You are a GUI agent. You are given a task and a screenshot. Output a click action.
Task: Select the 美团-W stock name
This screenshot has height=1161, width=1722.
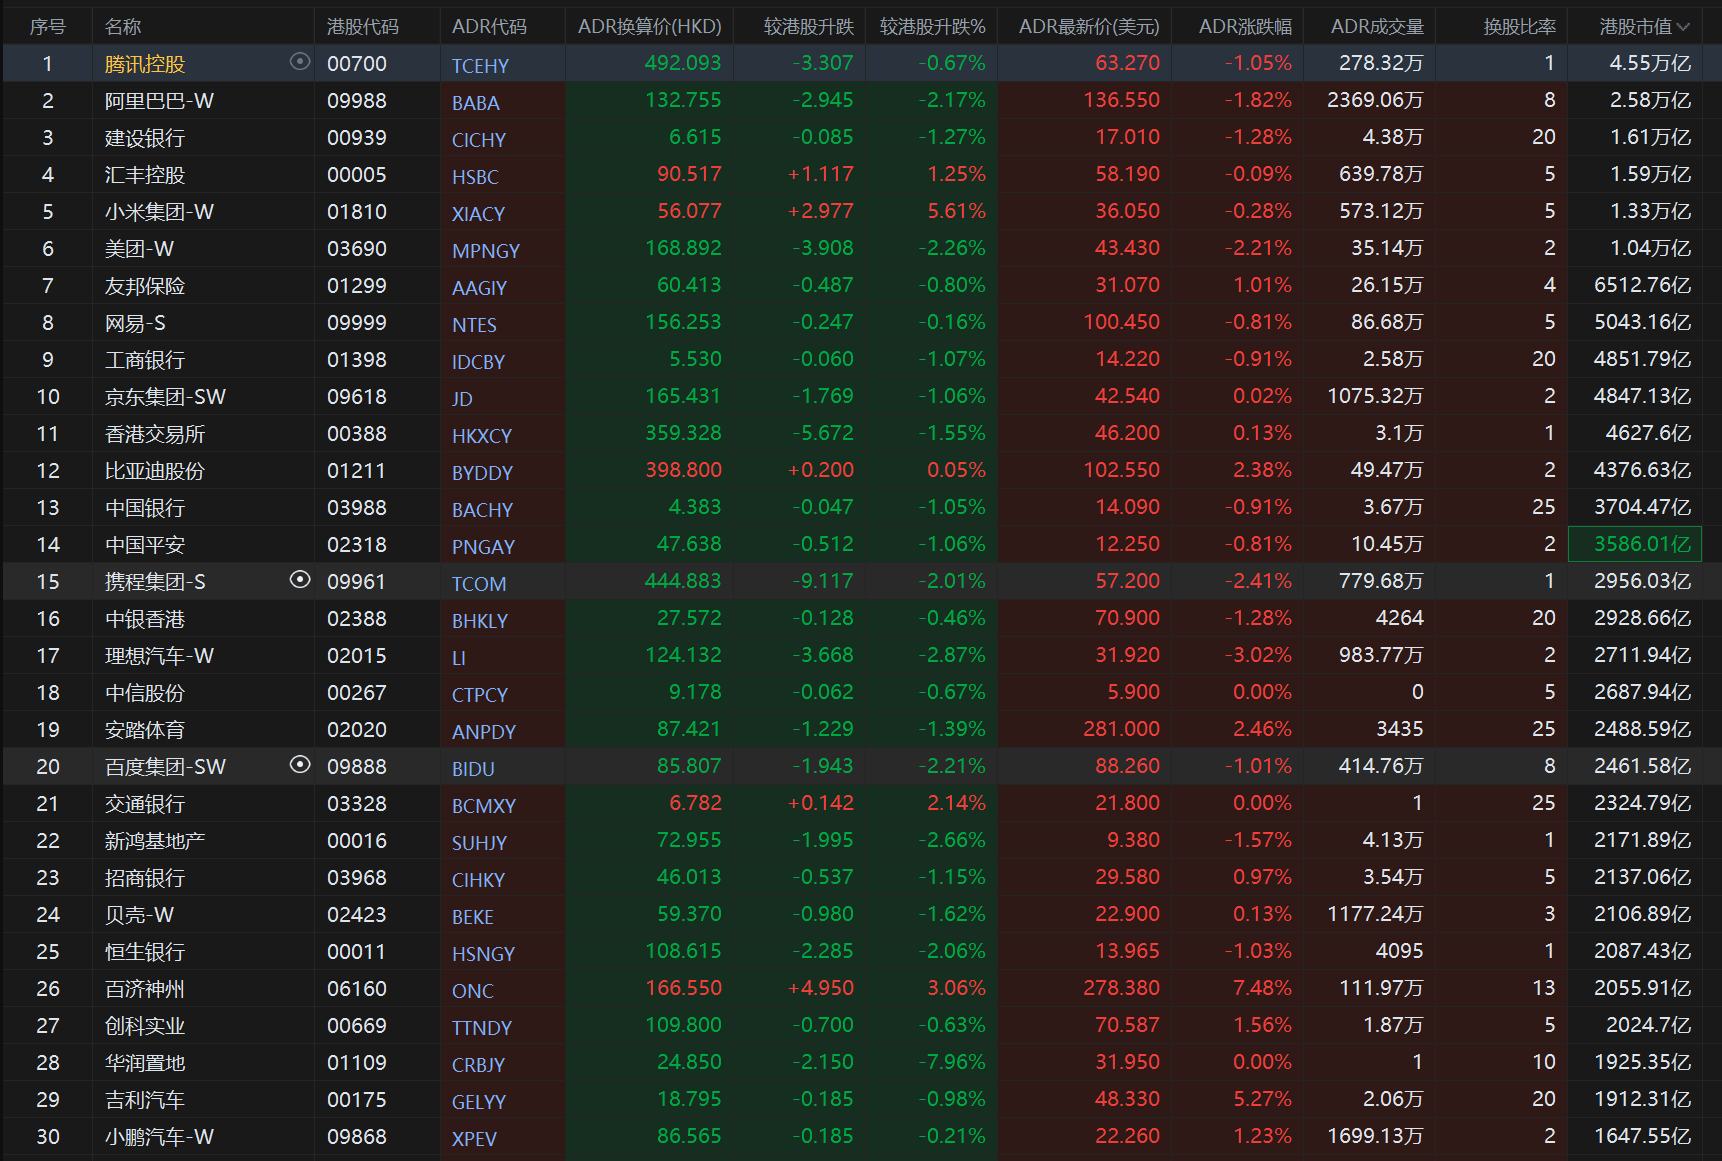pos(139,249)
